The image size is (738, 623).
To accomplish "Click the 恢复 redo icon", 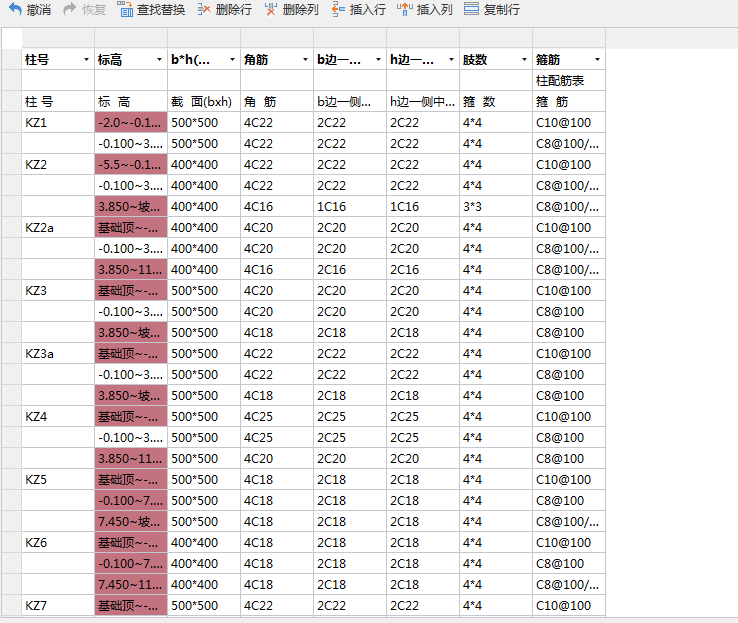I will point(70,9).
